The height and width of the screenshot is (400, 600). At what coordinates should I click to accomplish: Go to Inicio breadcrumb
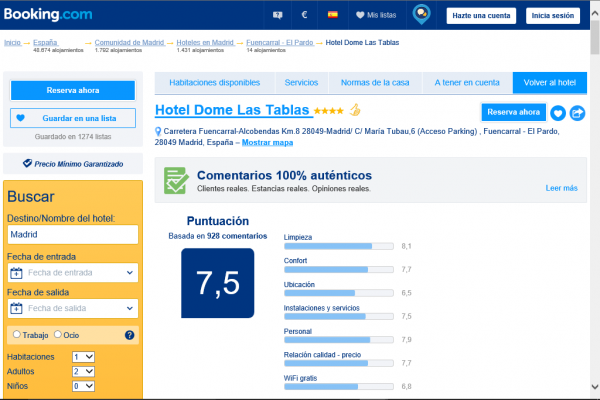coord(12,42)
